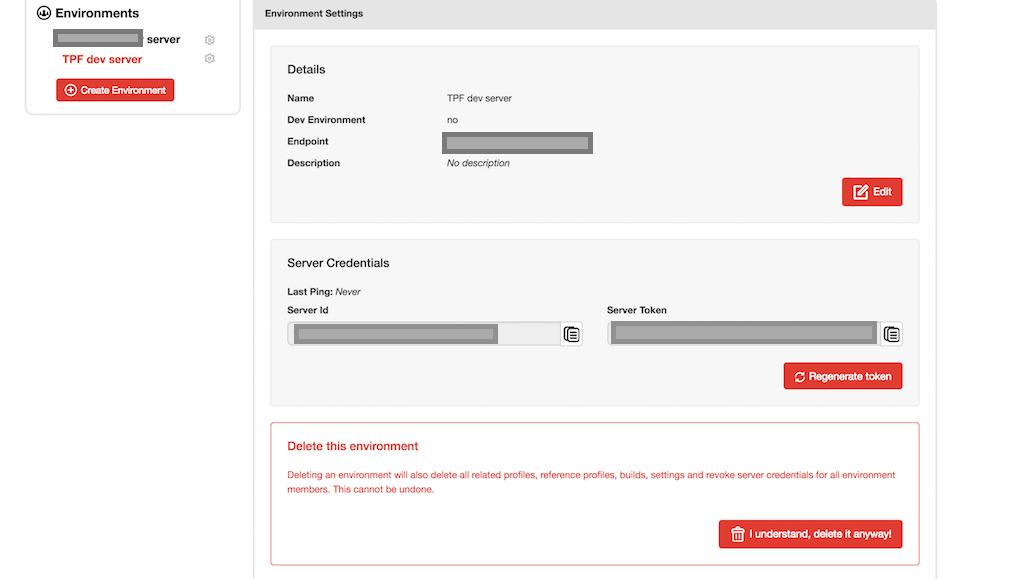Select the first environment ending in "server"
This screenshot has width=1026, height=579.
pos(118,40)
